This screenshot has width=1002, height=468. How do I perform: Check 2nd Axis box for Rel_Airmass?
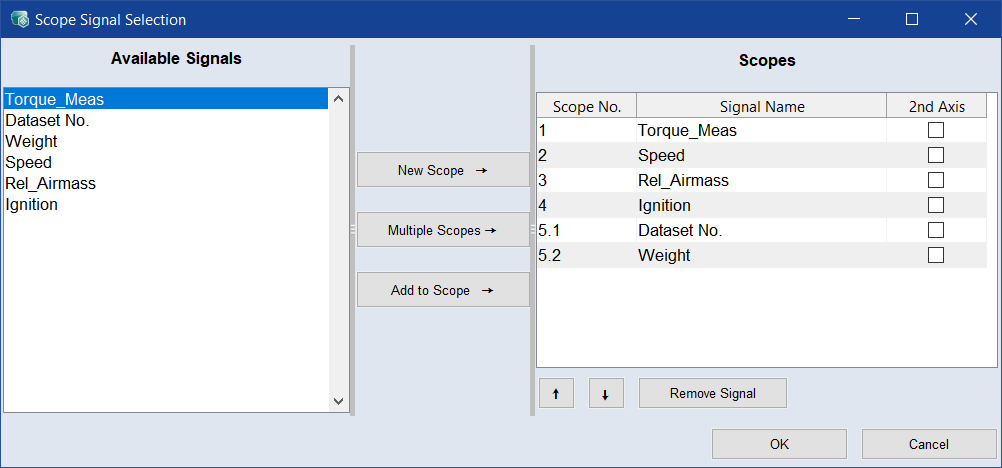click(936, 180)
